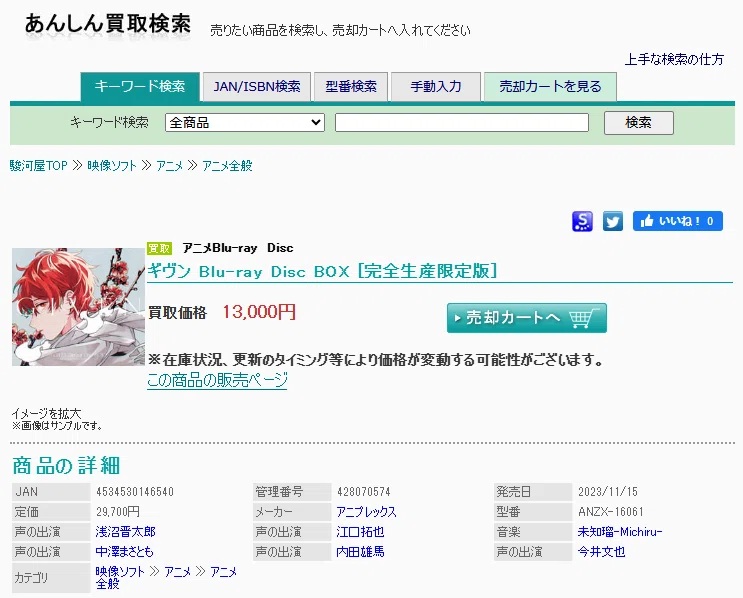Click the 検索 search button
Viewport: 743px width, 598px height.
[x=638, y=123]
